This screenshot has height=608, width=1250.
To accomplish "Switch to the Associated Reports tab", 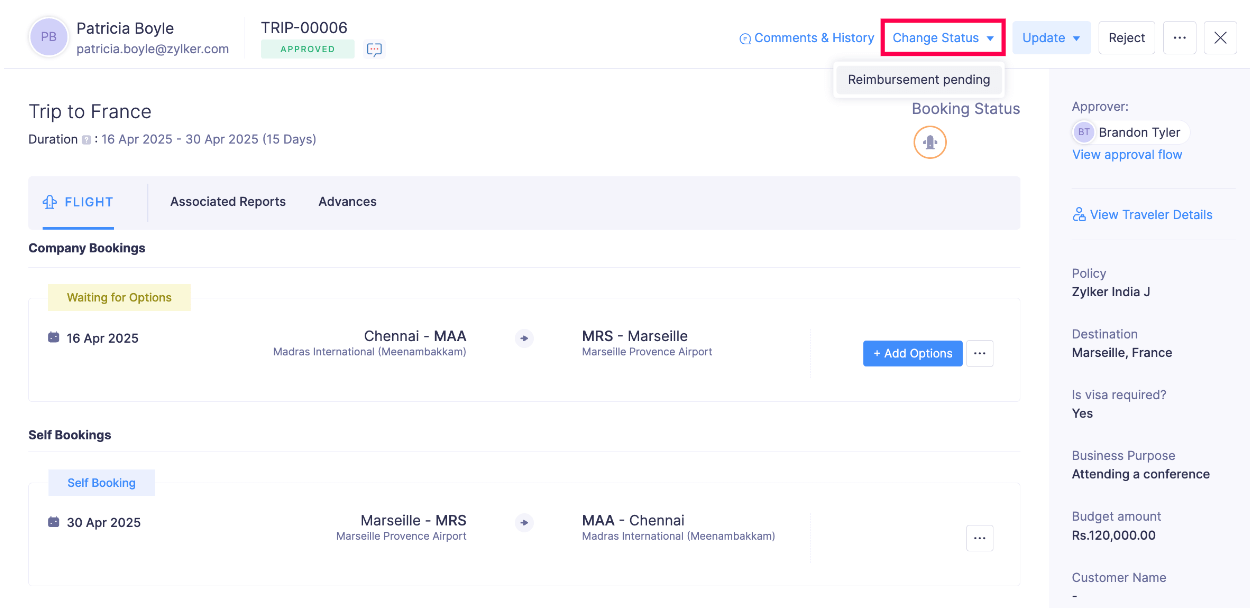I will tap(228, 202).
